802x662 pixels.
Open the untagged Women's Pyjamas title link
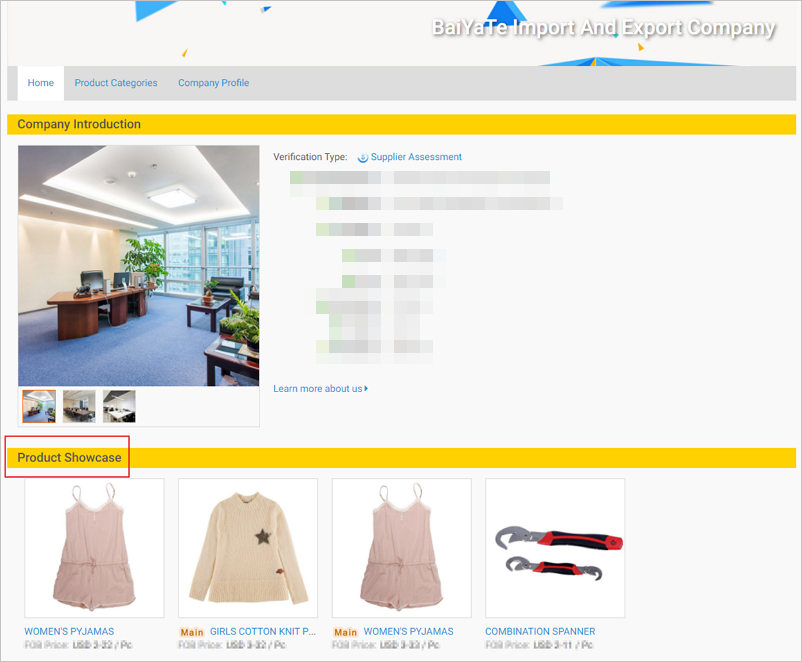69,632
